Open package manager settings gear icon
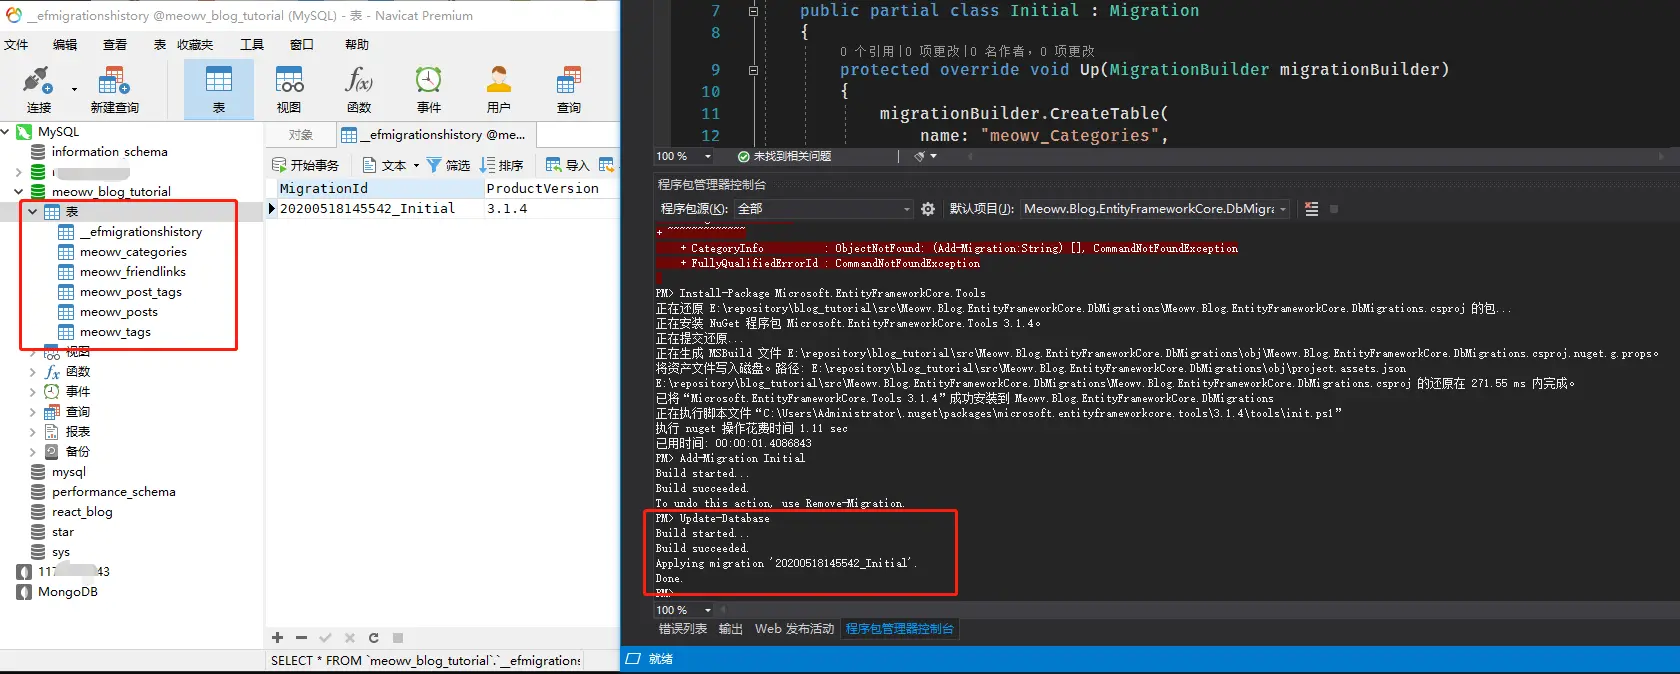Viewport: 1680px width, 674px height. 928,209
